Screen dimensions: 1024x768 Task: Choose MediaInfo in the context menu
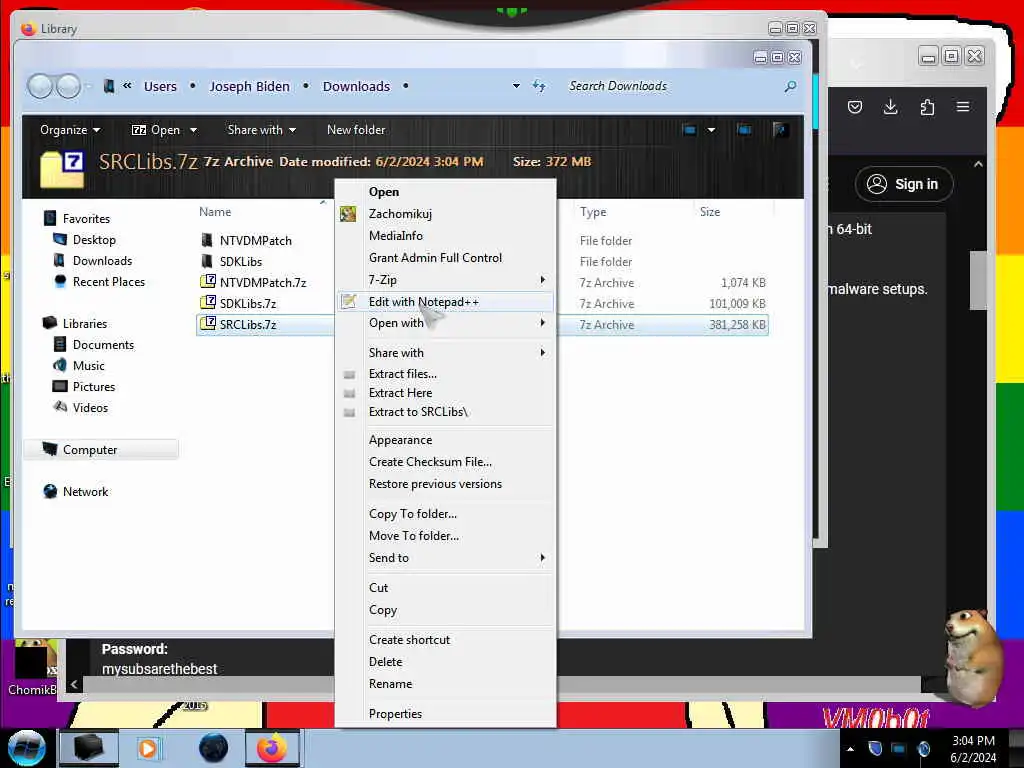pyautogui.click(x=396, y=236)
